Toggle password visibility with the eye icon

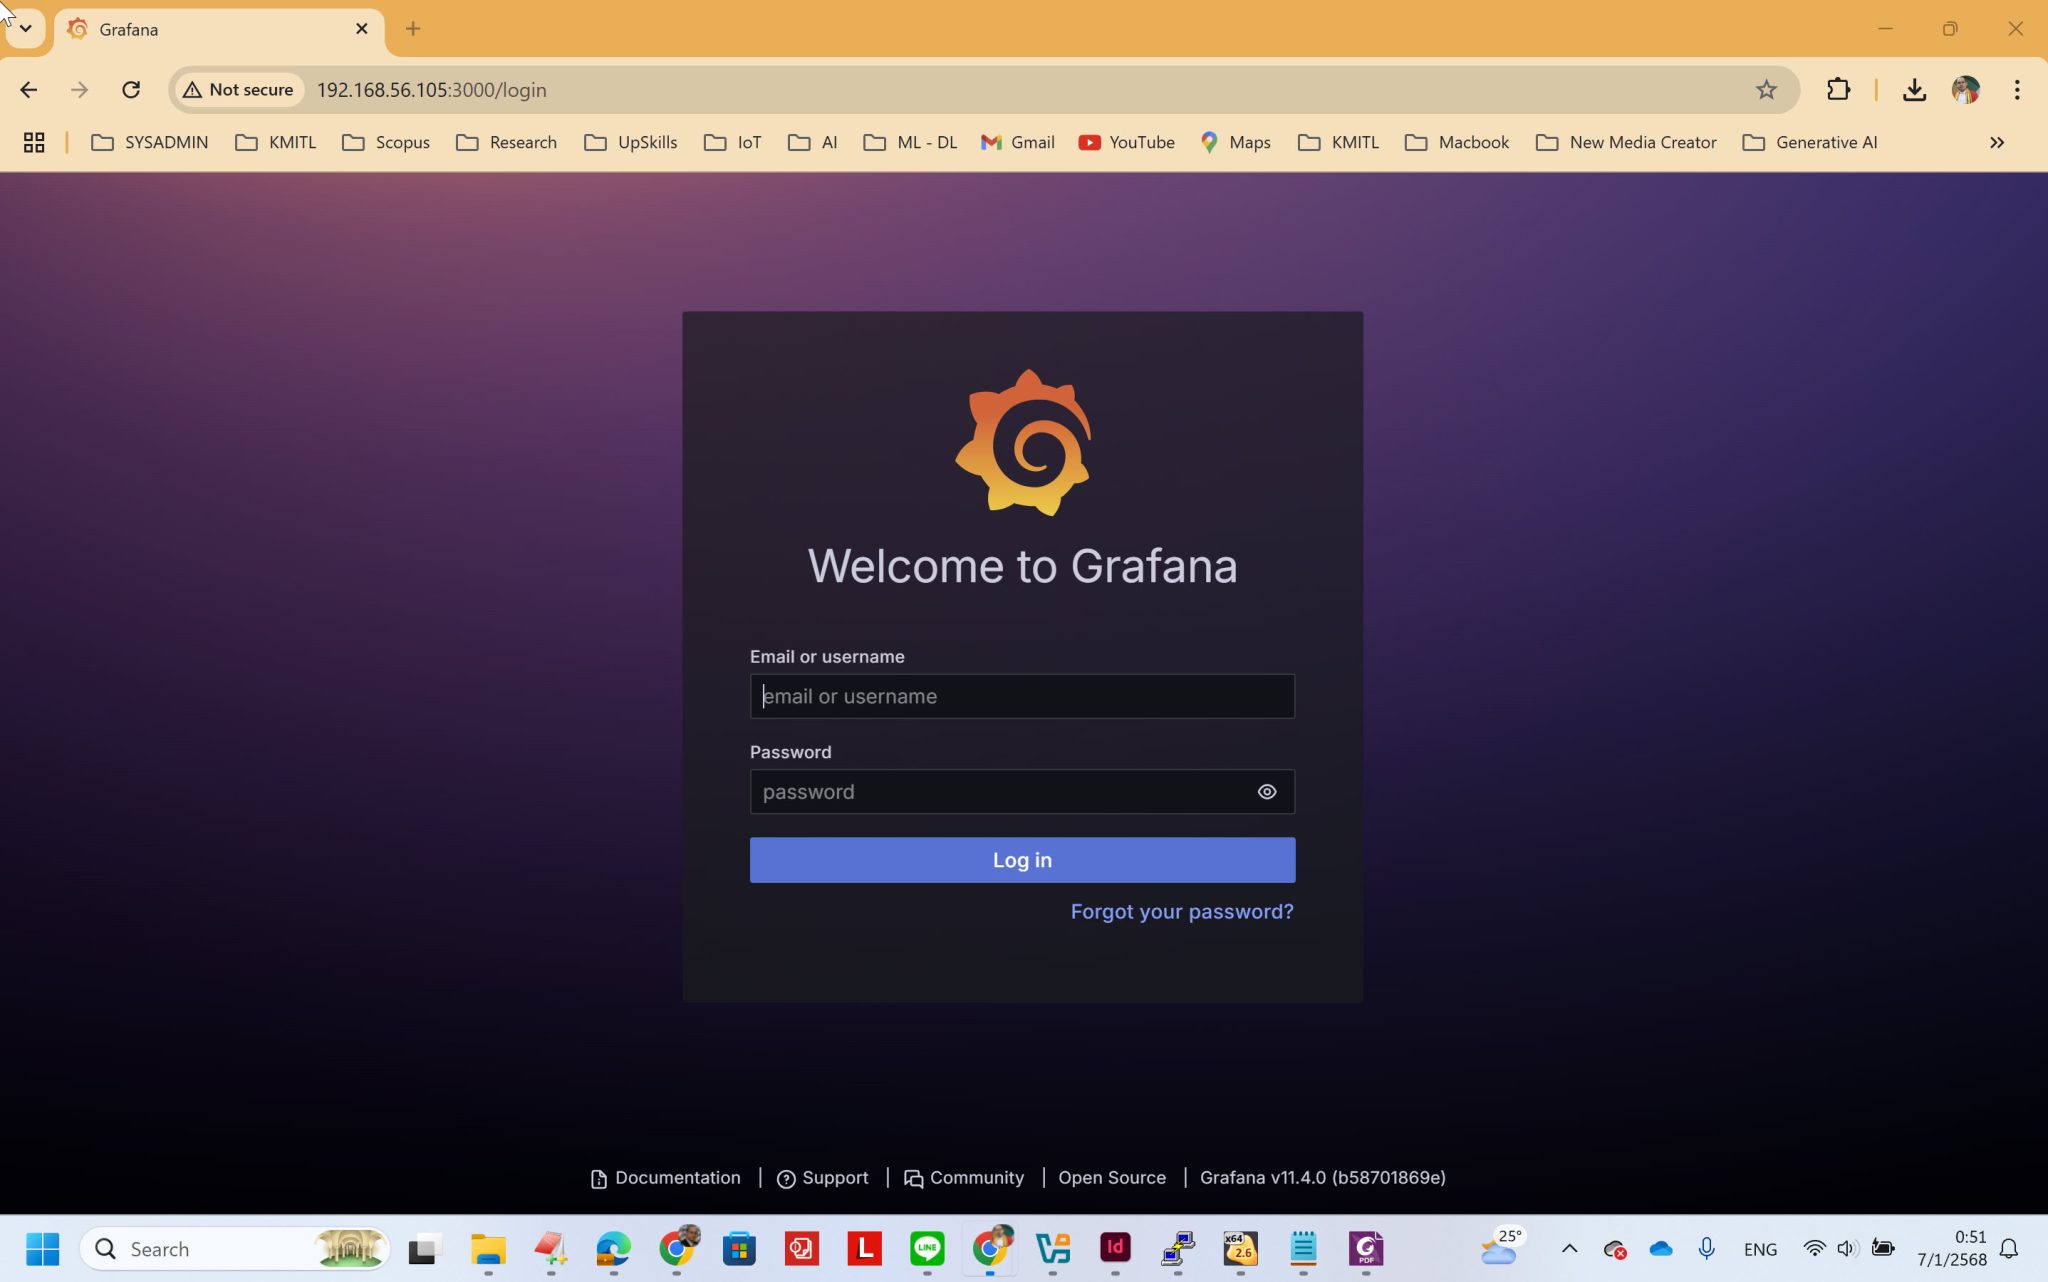[1266, 791]
